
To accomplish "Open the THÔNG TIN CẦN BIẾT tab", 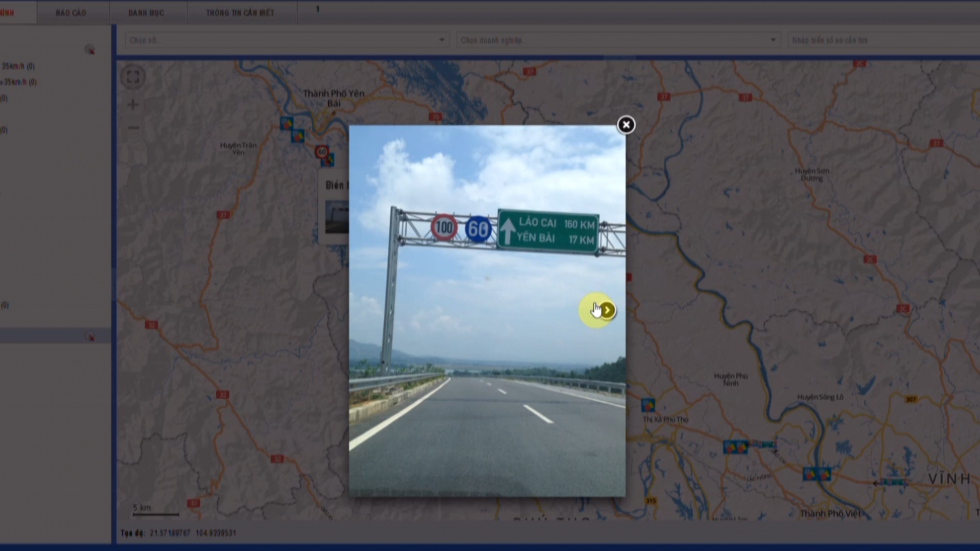I will [x=240, y=12].
